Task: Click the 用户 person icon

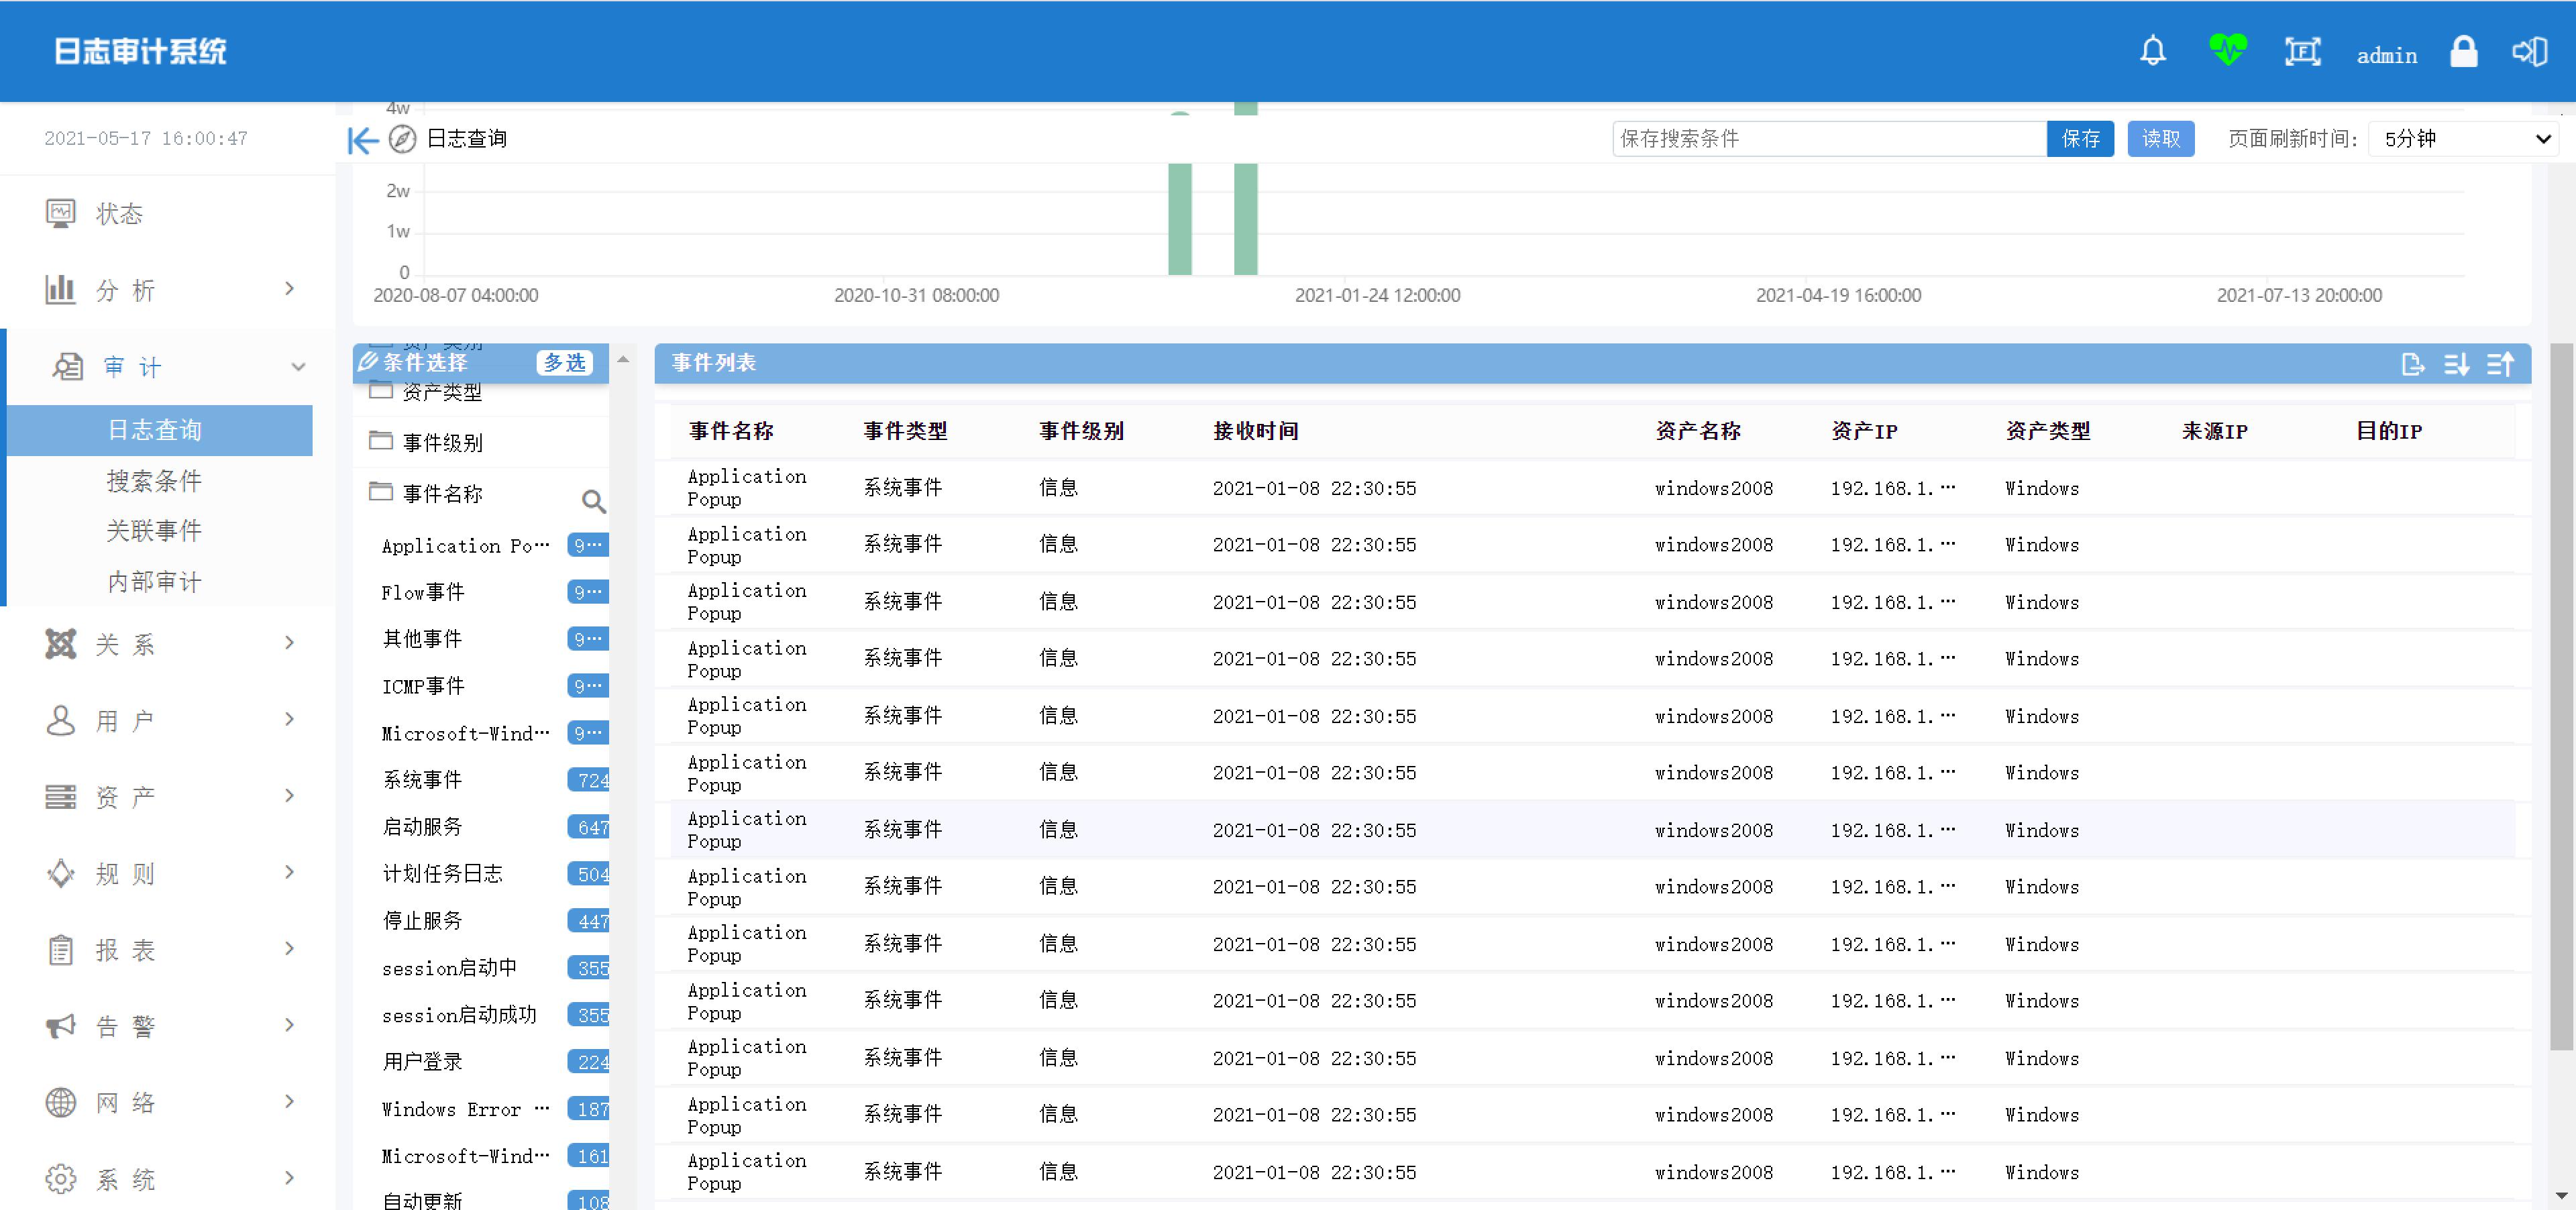Action: (x=60, y=720)
